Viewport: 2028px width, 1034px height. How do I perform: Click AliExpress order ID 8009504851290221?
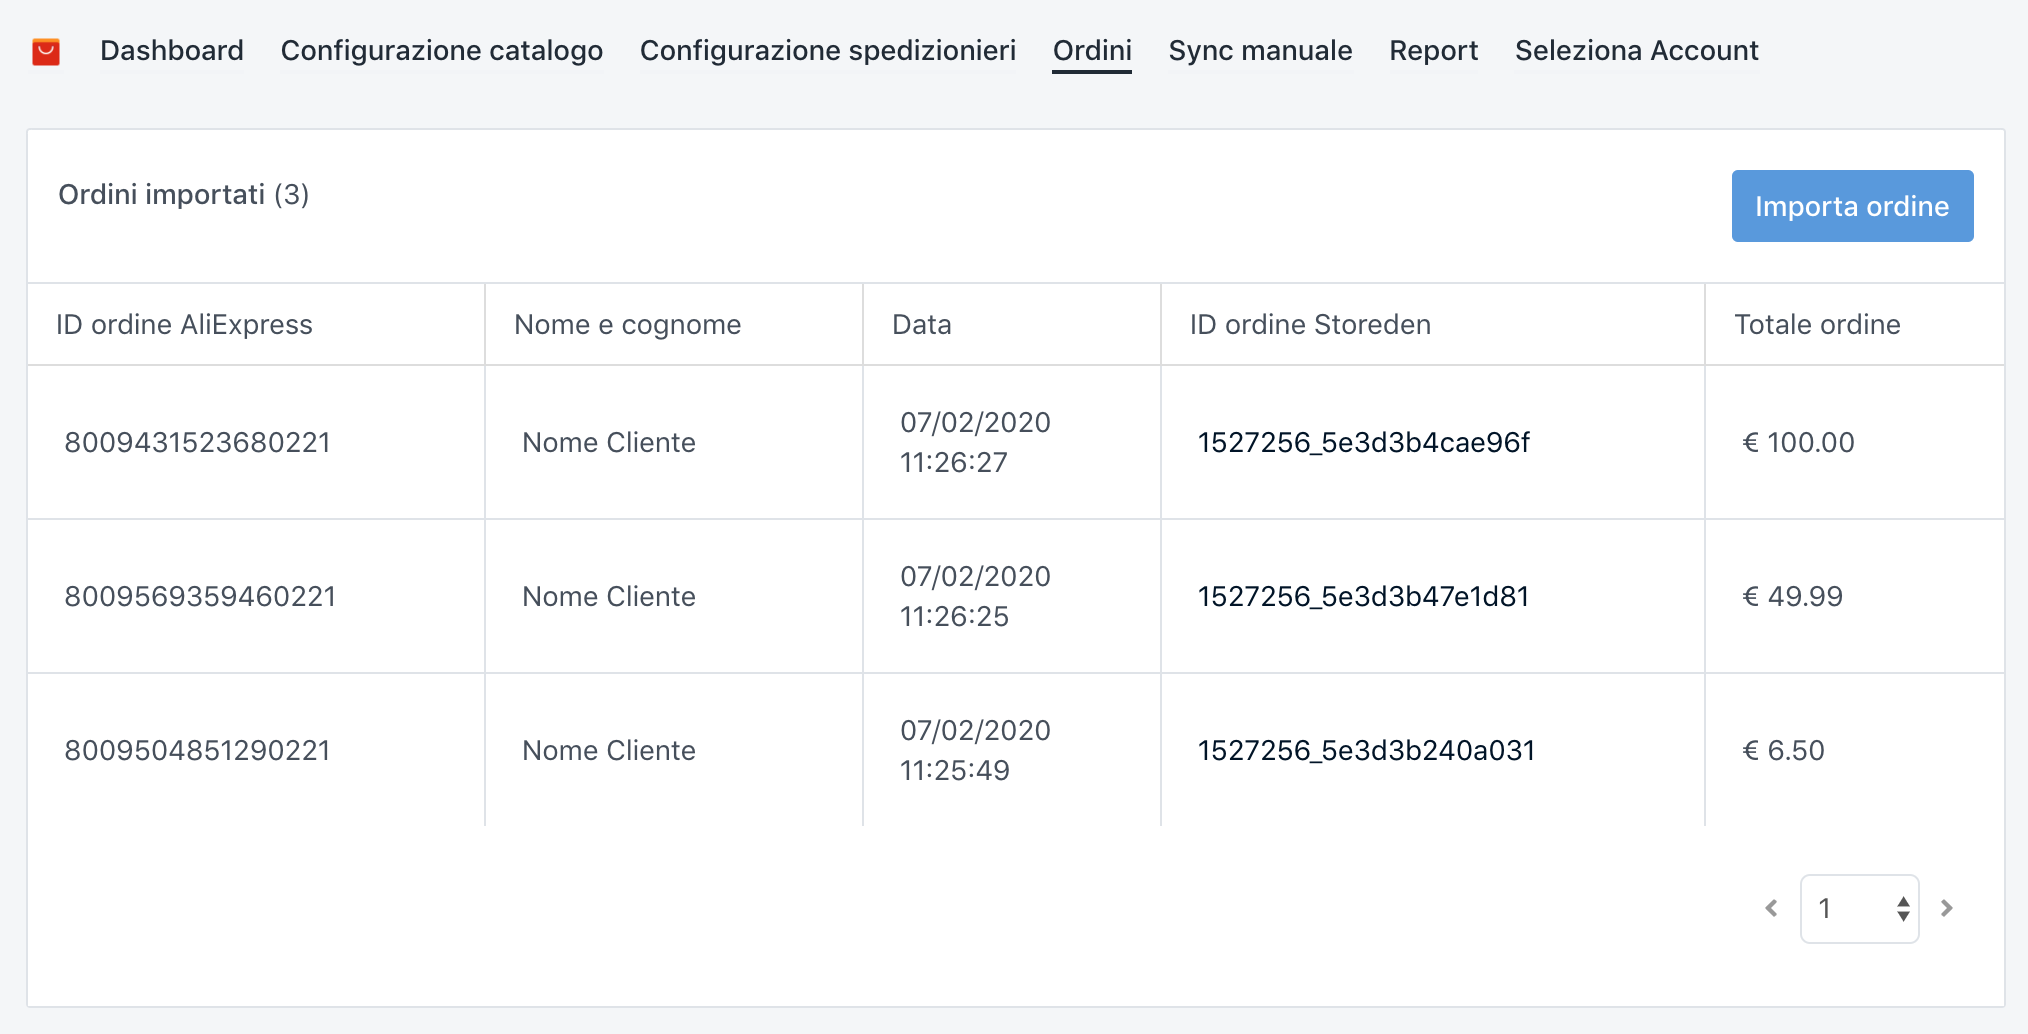[x=197, y=750]
